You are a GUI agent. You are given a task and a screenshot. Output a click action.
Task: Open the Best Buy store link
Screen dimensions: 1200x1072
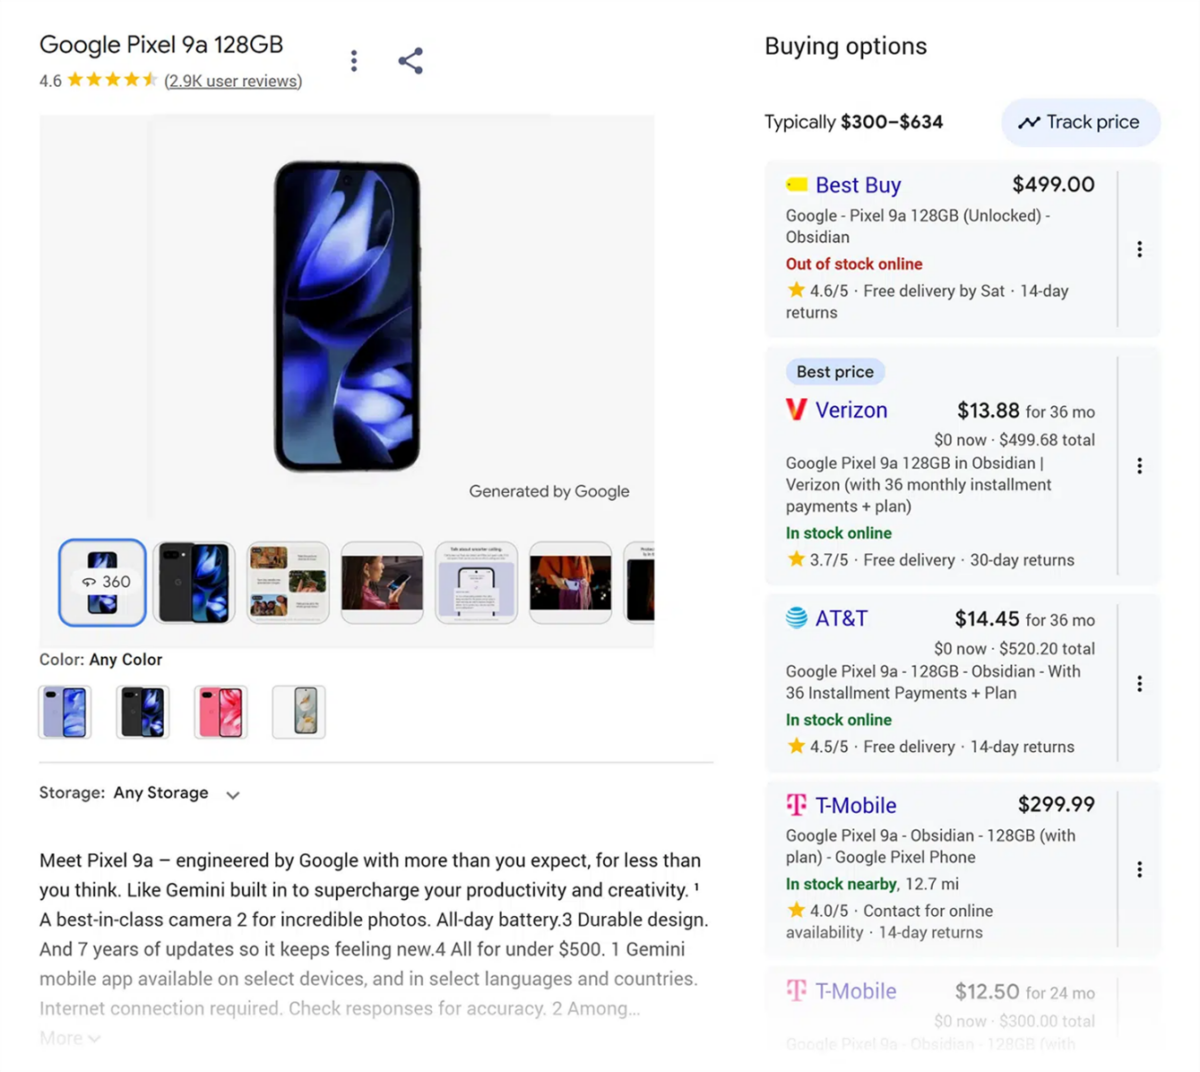coord(857,185)
